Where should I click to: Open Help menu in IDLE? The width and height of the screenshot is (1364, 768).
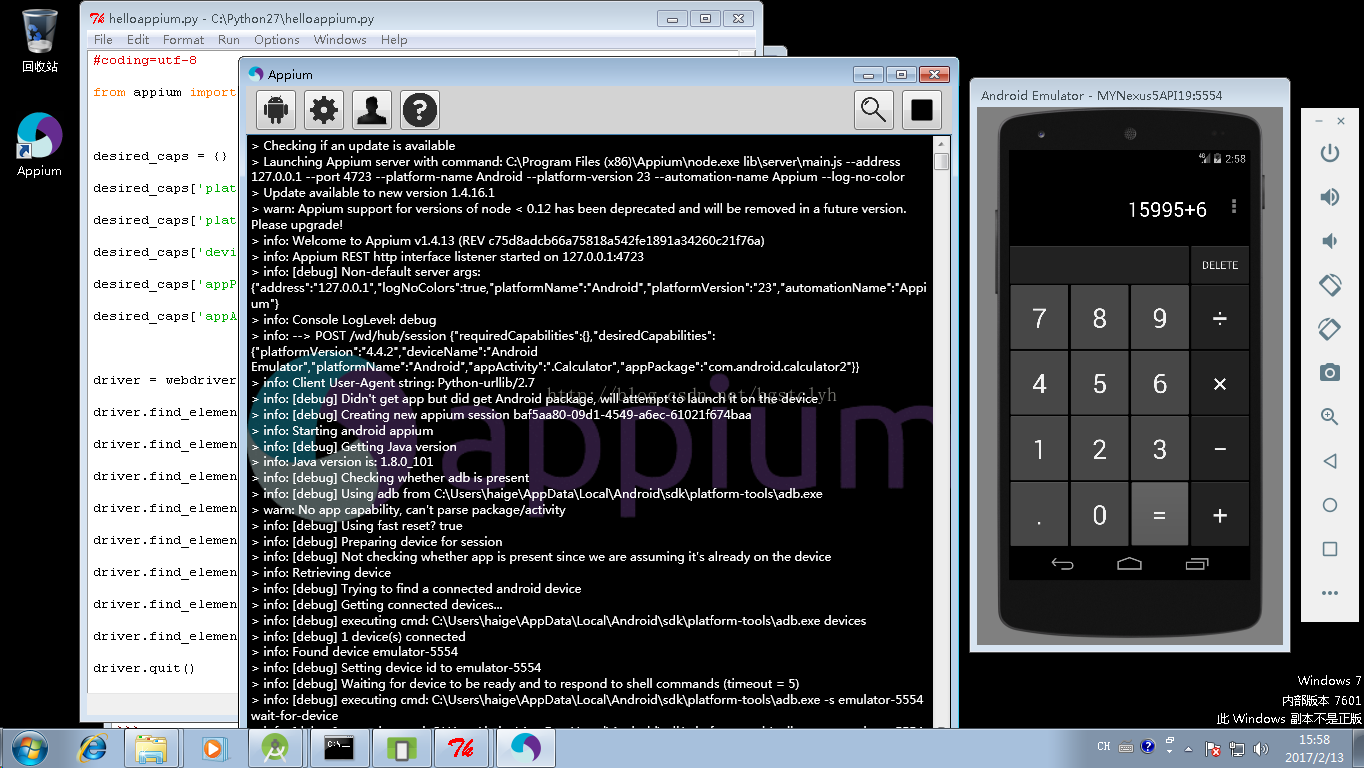pos(394,39)
